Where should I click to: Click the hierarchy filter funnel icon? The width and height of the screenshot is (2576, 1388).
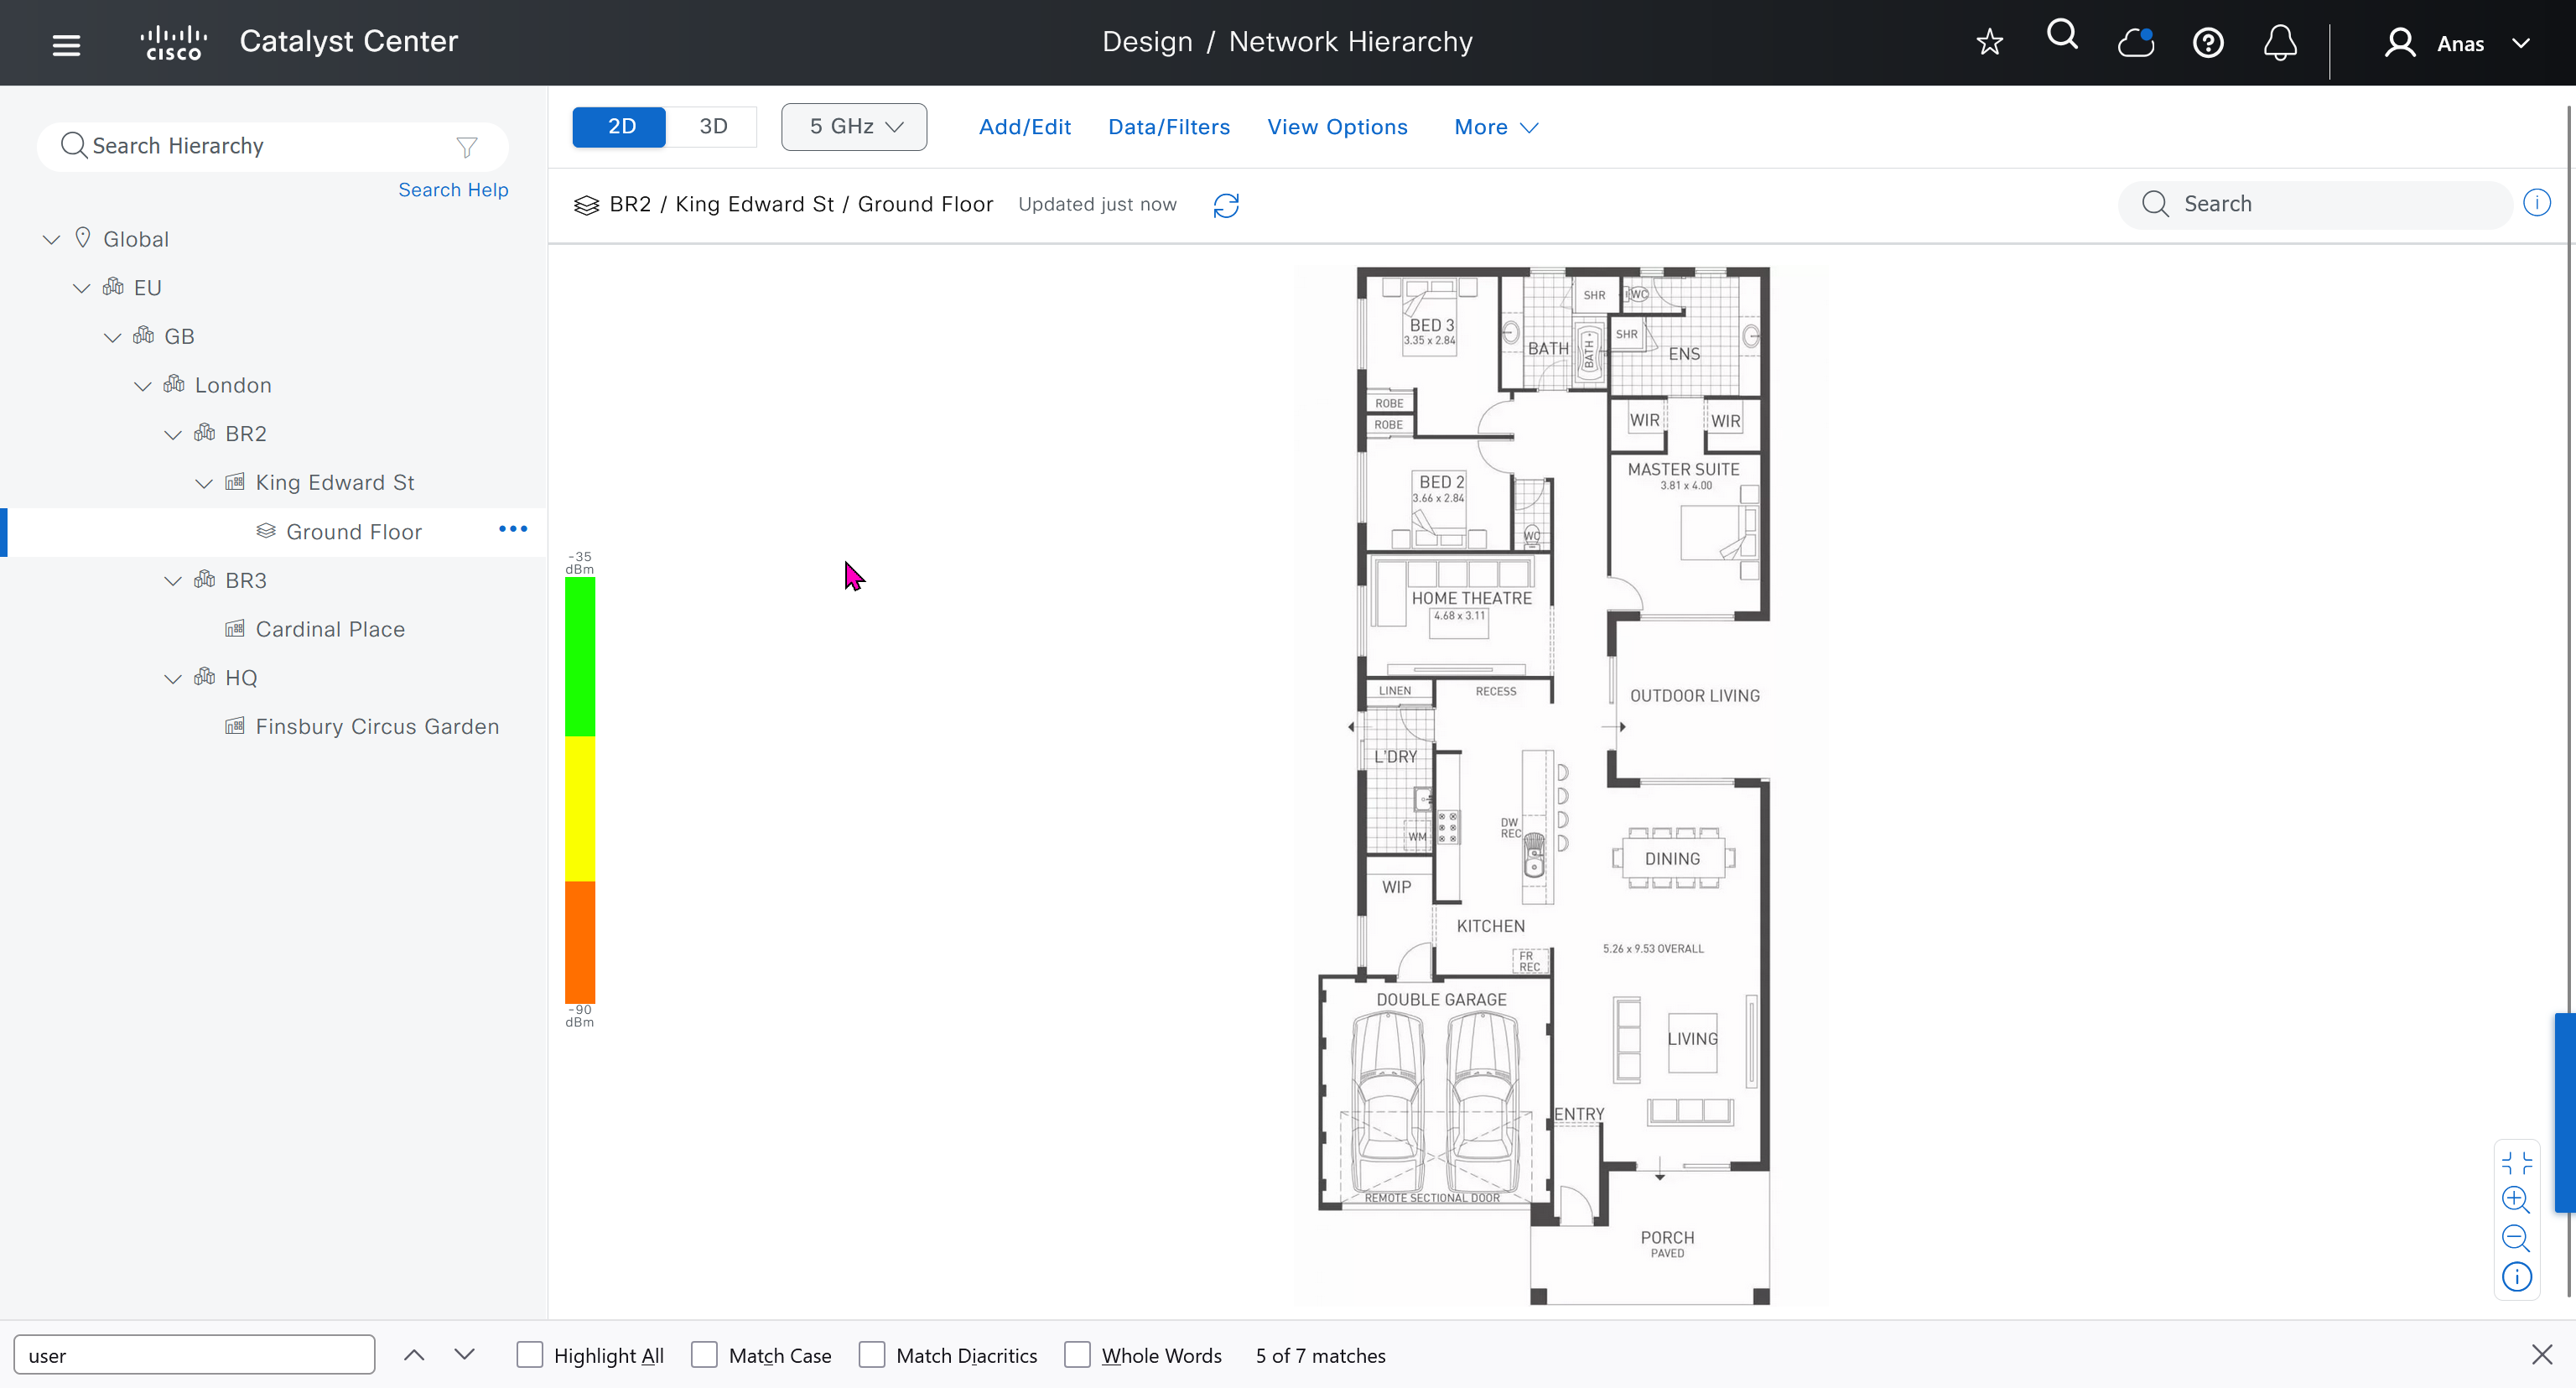466,147
